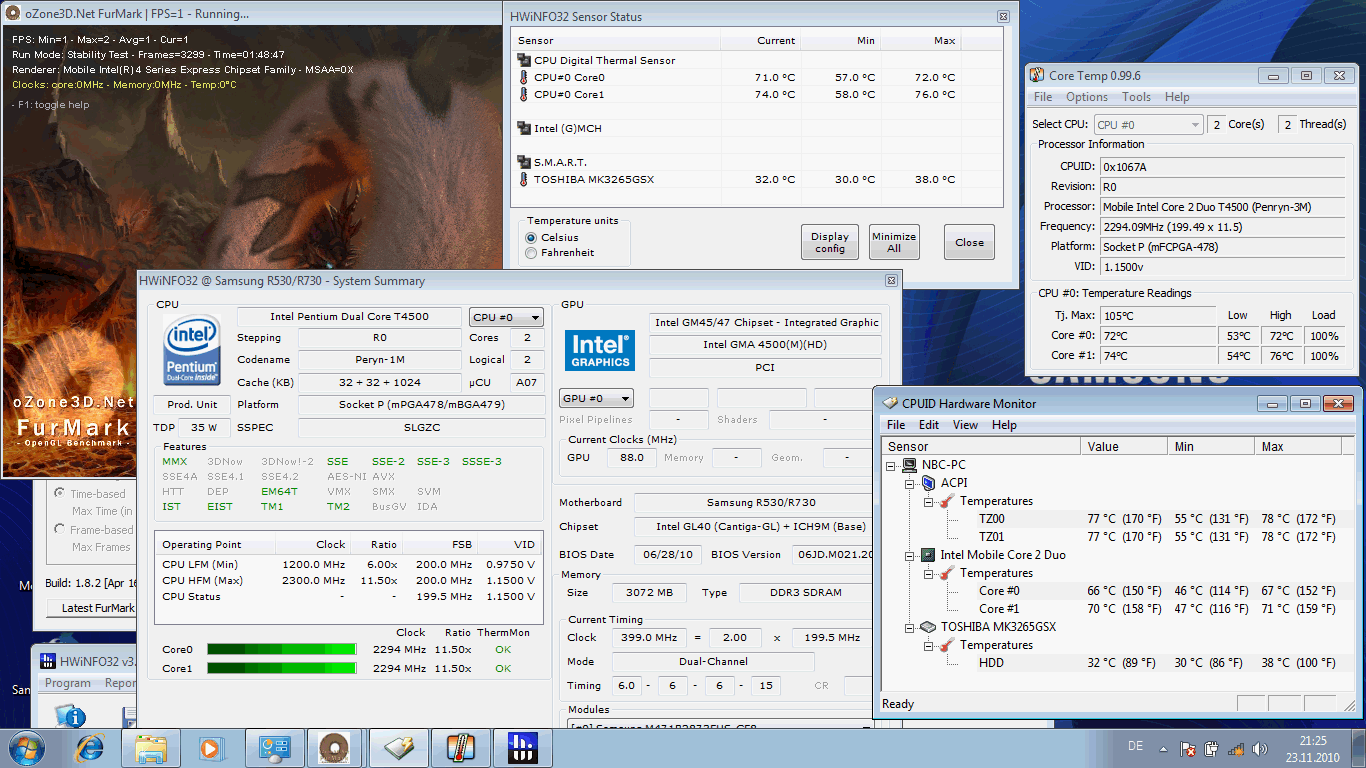Click Core Temp title bar icon
The image size is (1366, 768).
click(x=1037, y=75)
